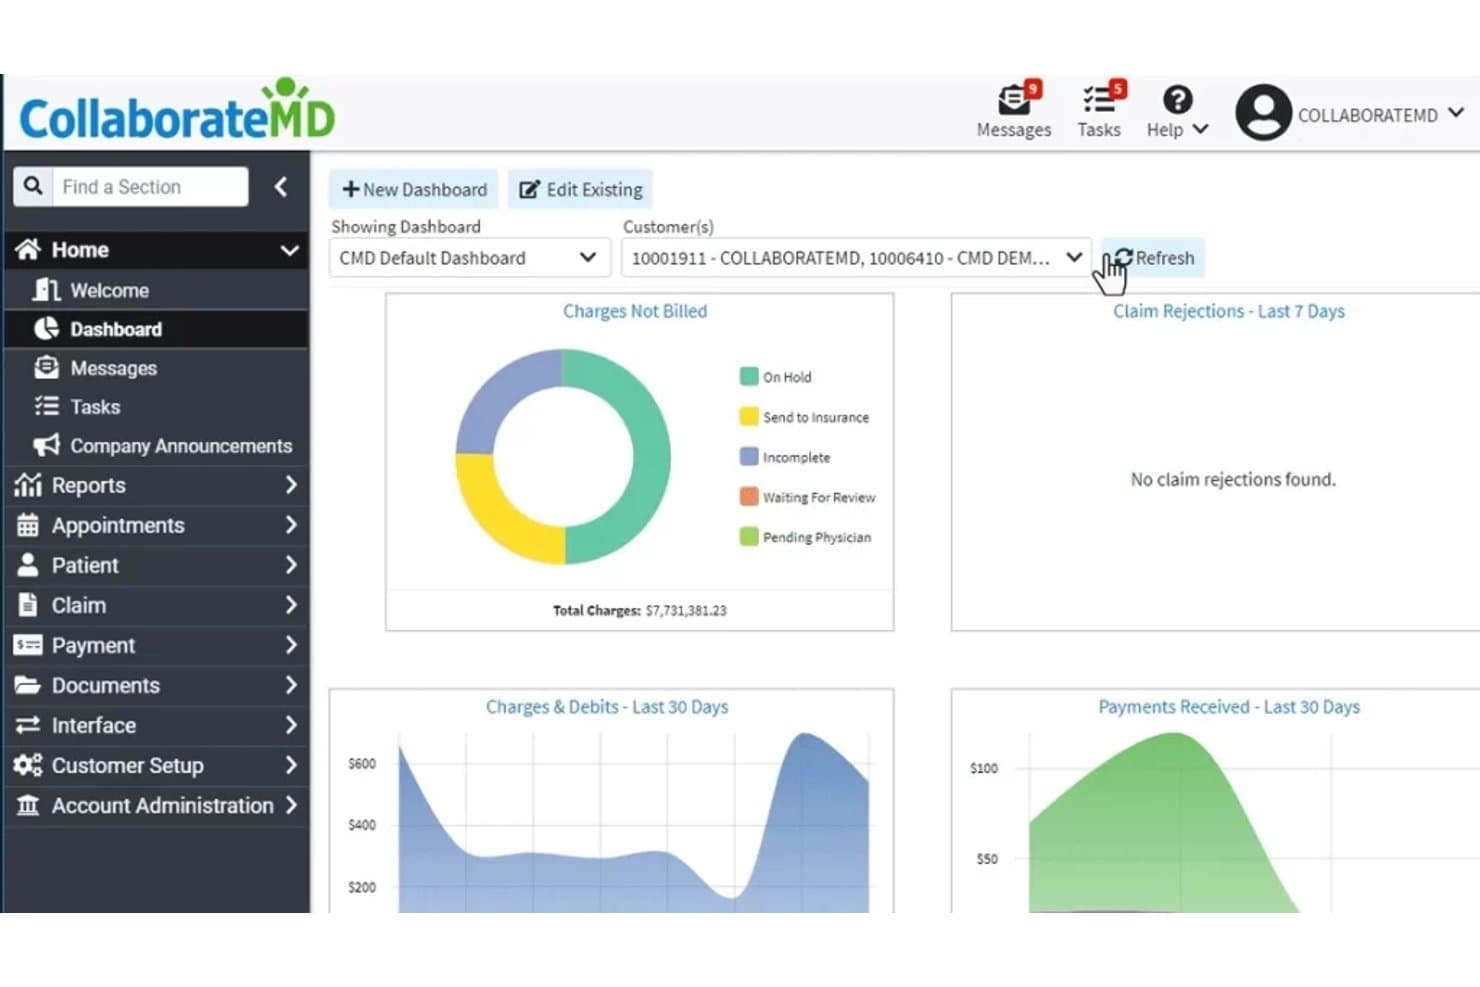Select Company Announcements in the sidebar
The width and height of the screenshot is (1480, 987).
coord(157,445)
